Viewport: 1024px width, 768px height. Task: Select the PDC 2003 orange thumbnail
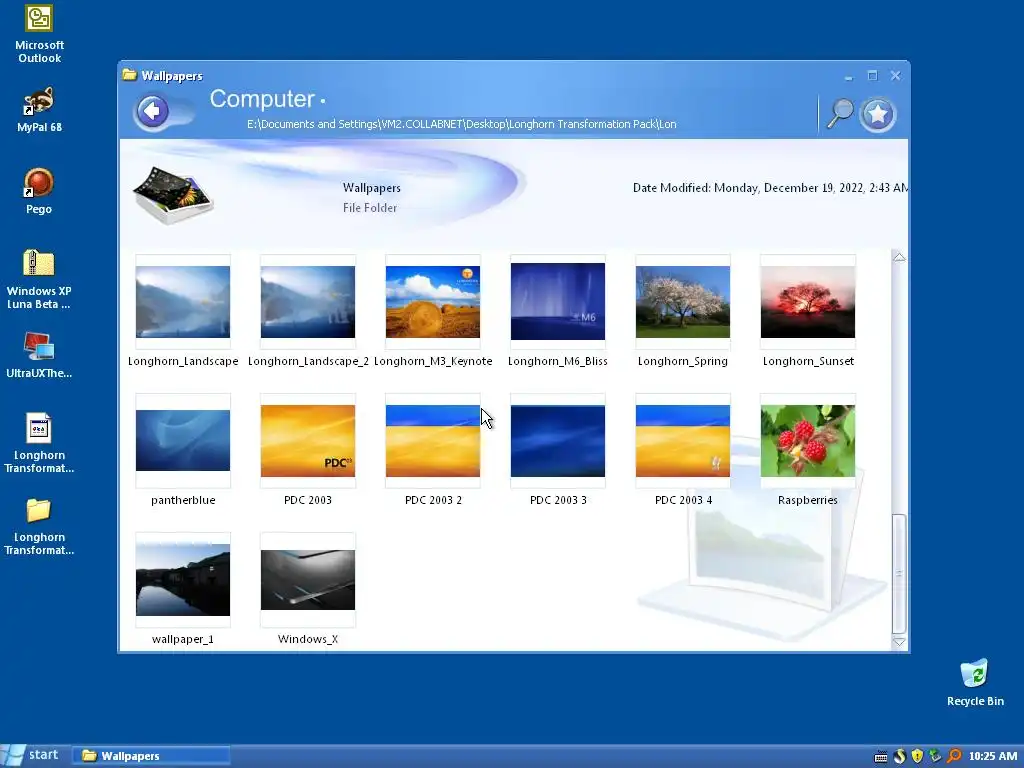coord(308,441)
